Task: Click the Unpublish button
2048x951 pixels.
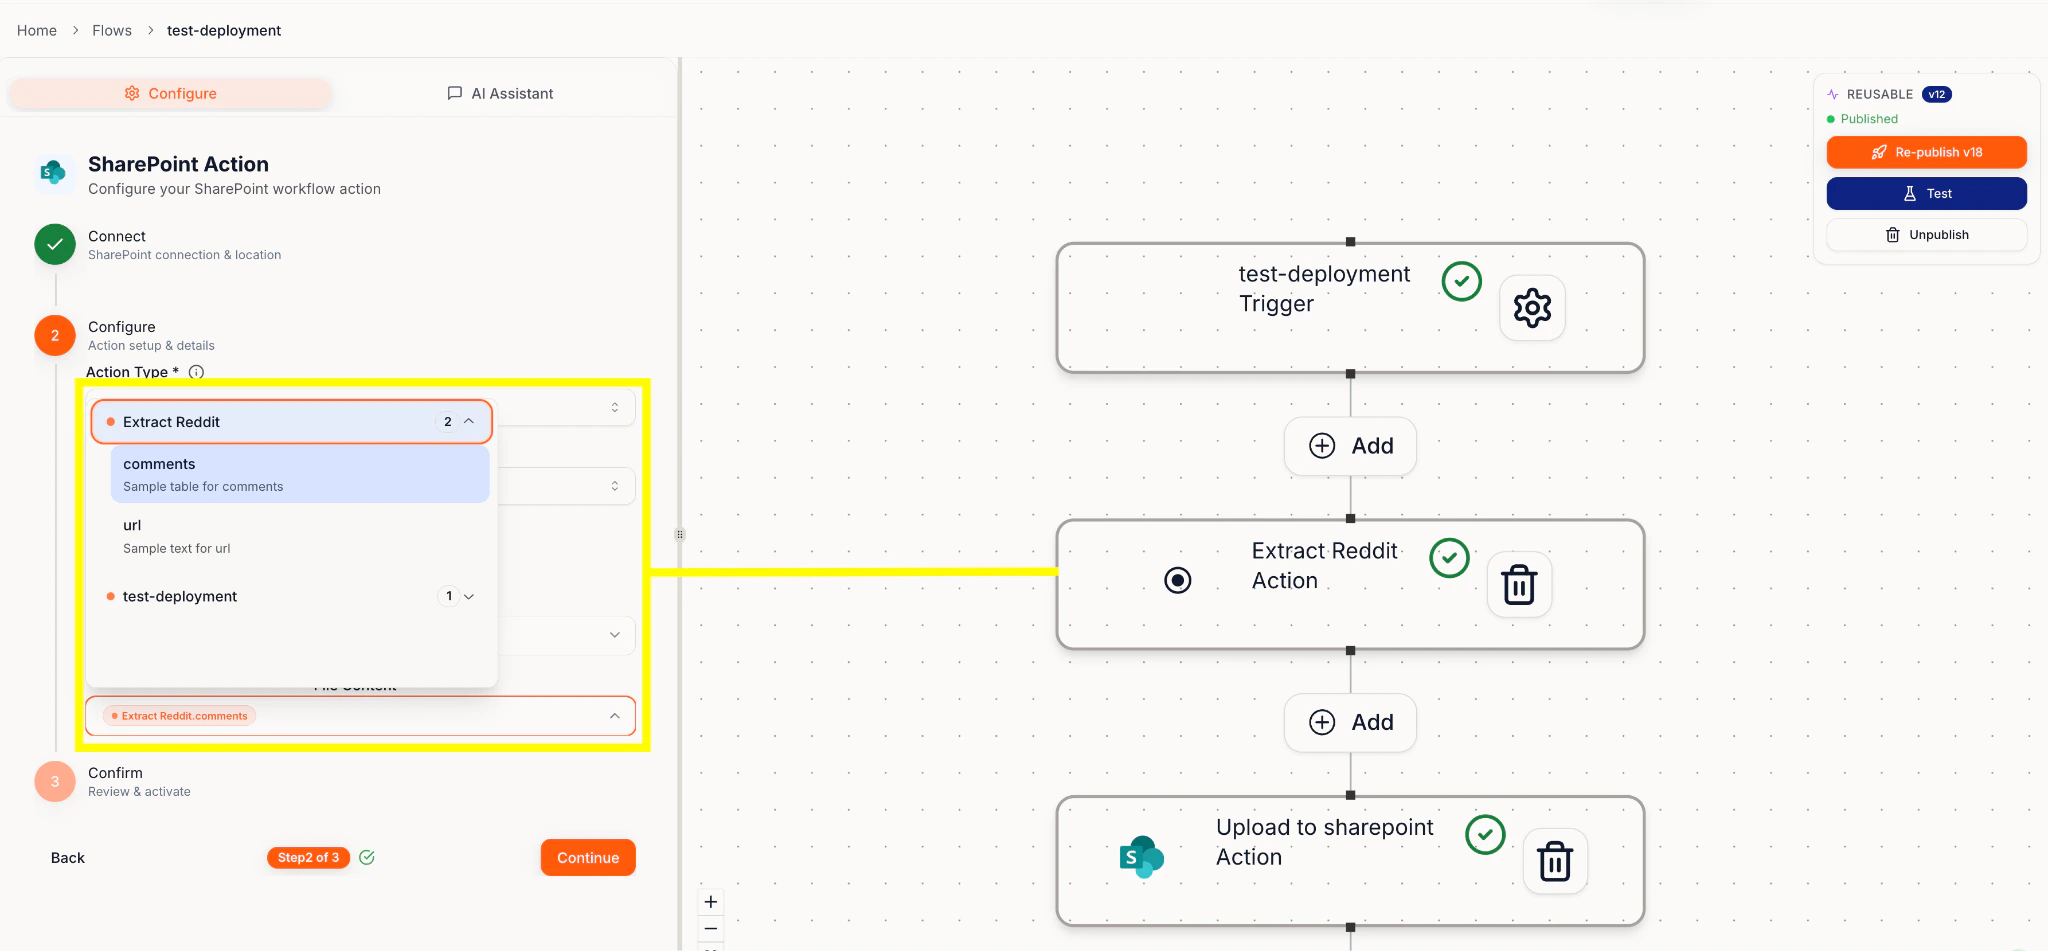Action: [x=1926, y=235]
